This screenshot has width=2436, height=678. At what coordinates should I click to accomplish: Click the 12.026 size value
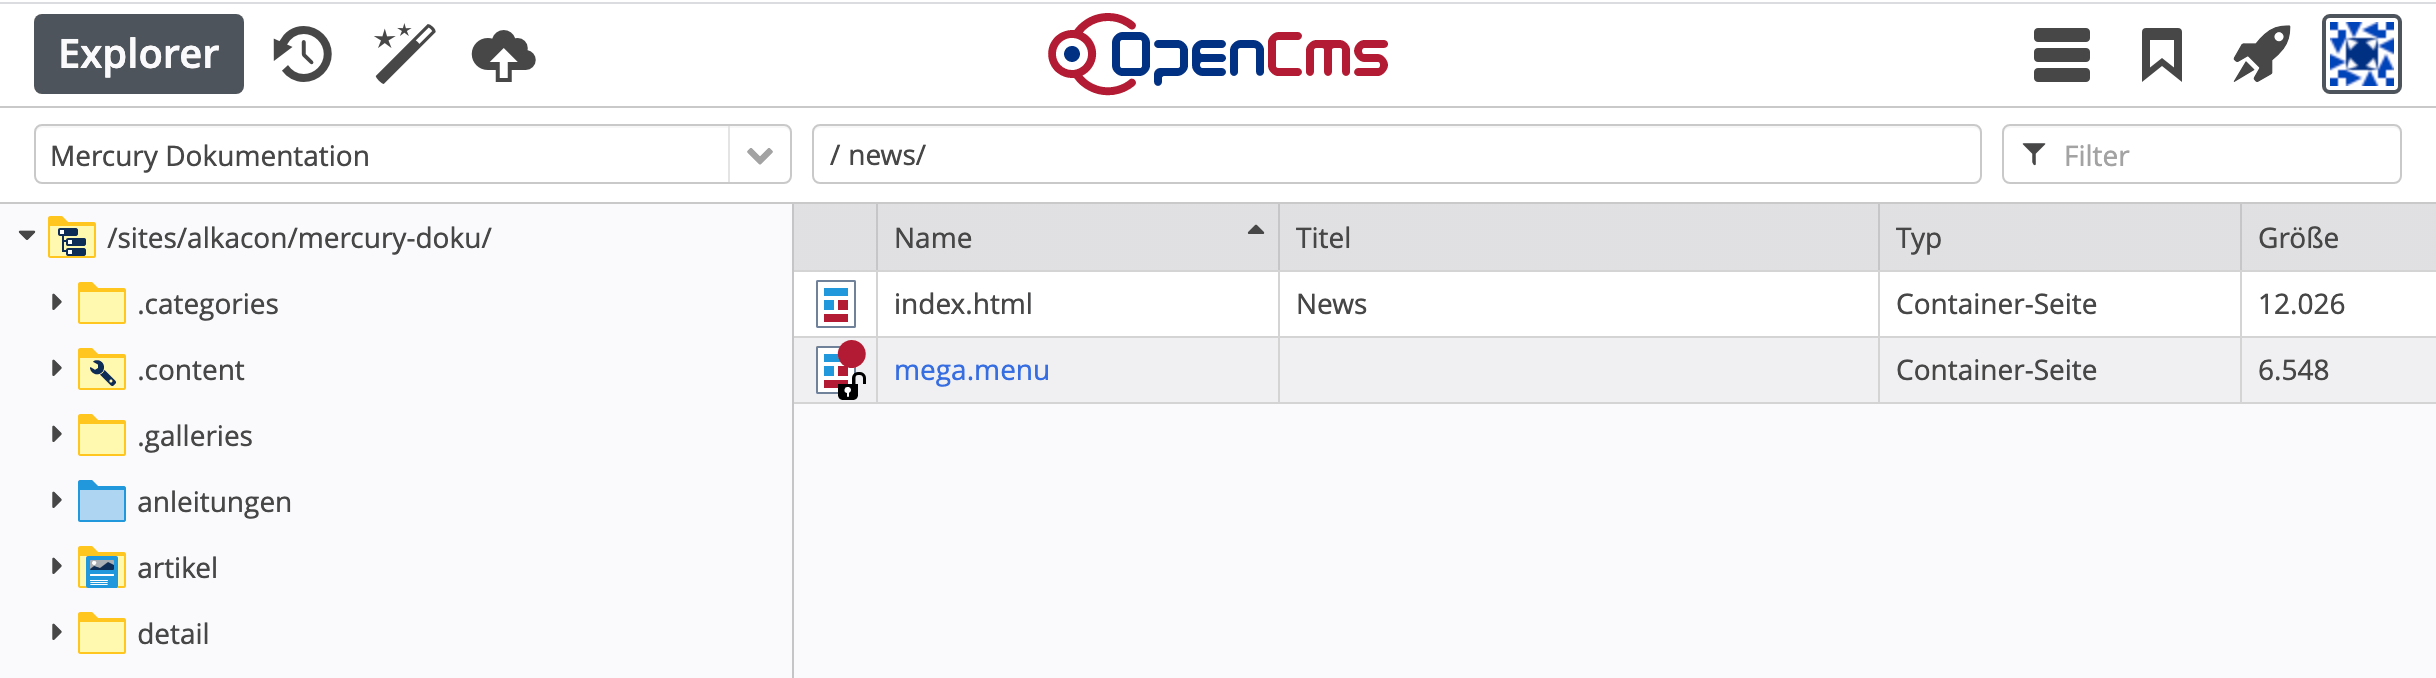tap(2301, 304)
